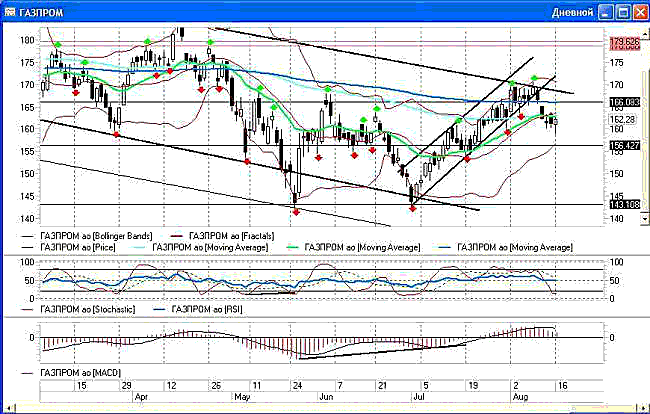
Task: Click the price scale scroll-up arrow
Action: [645, 32]
